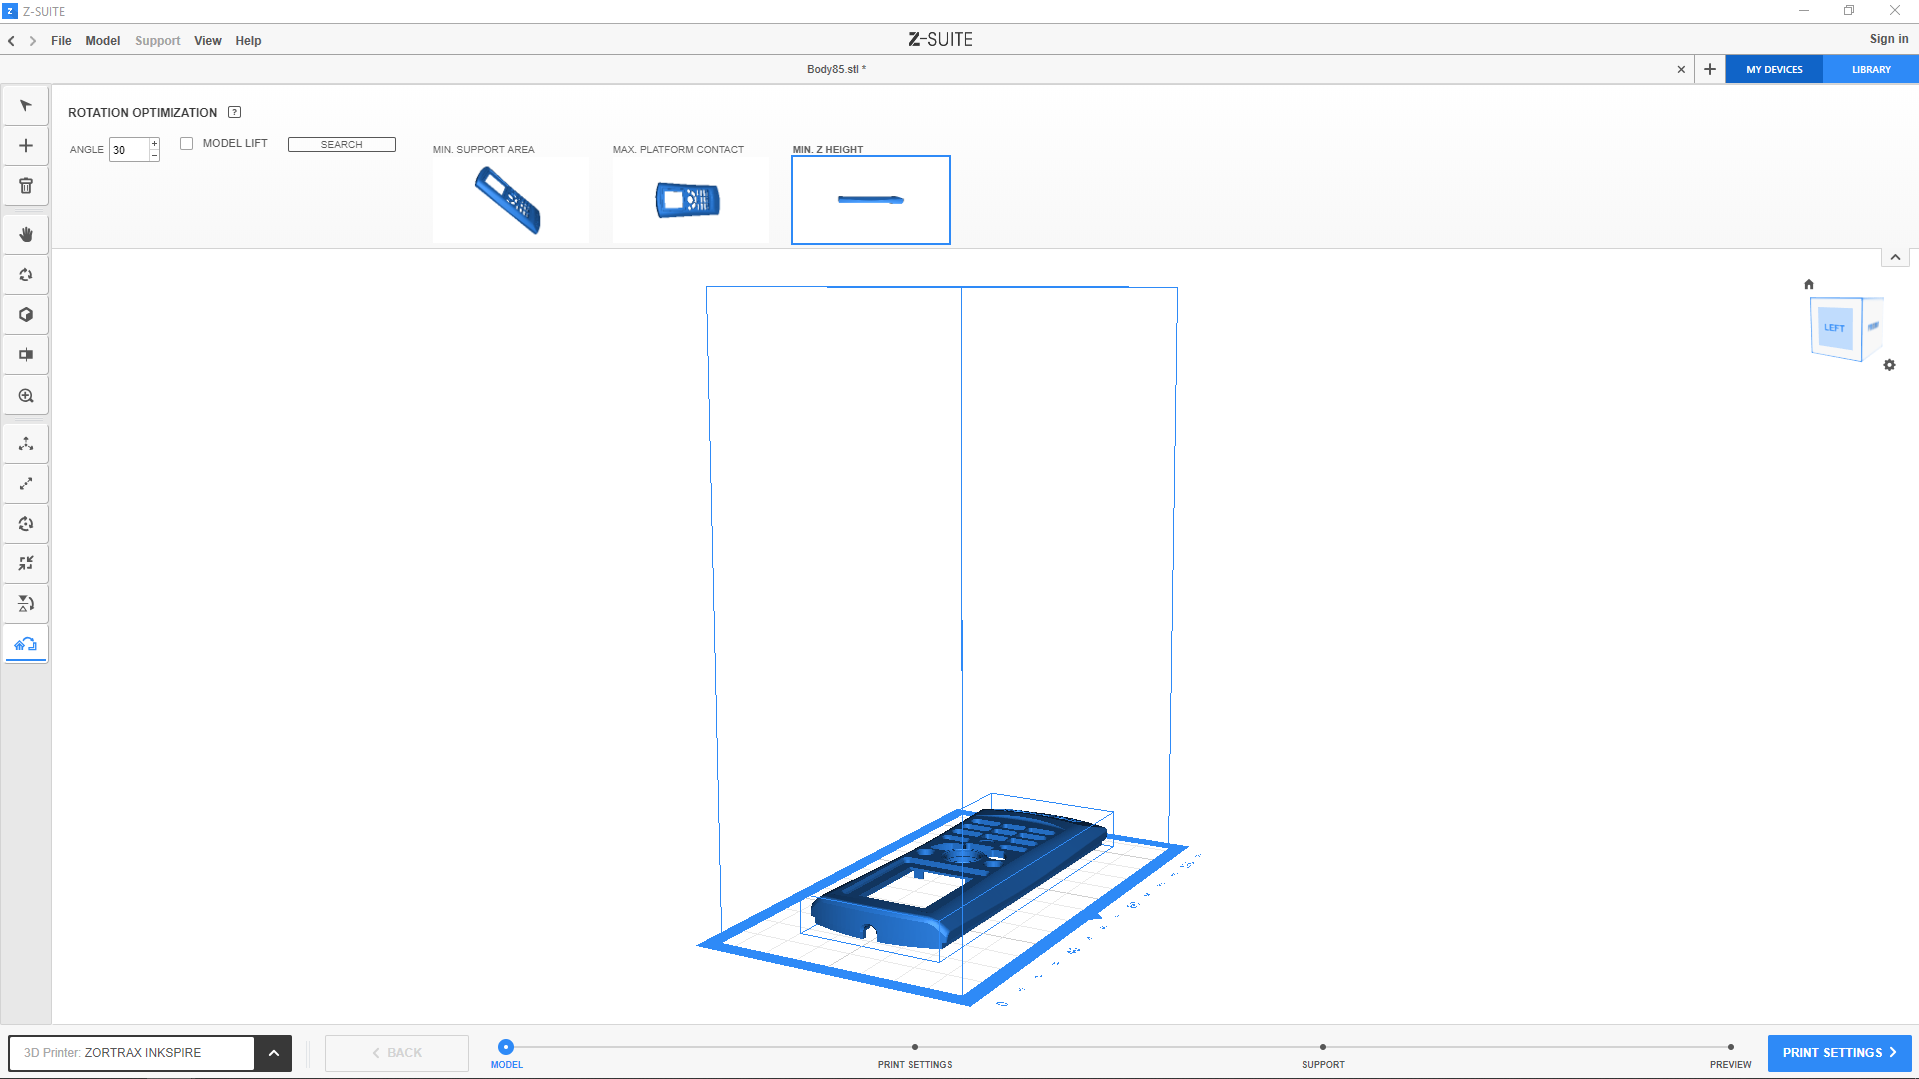Select the move axes tool
This screenshot has height=1079, width=1919.
pos(26,444)
